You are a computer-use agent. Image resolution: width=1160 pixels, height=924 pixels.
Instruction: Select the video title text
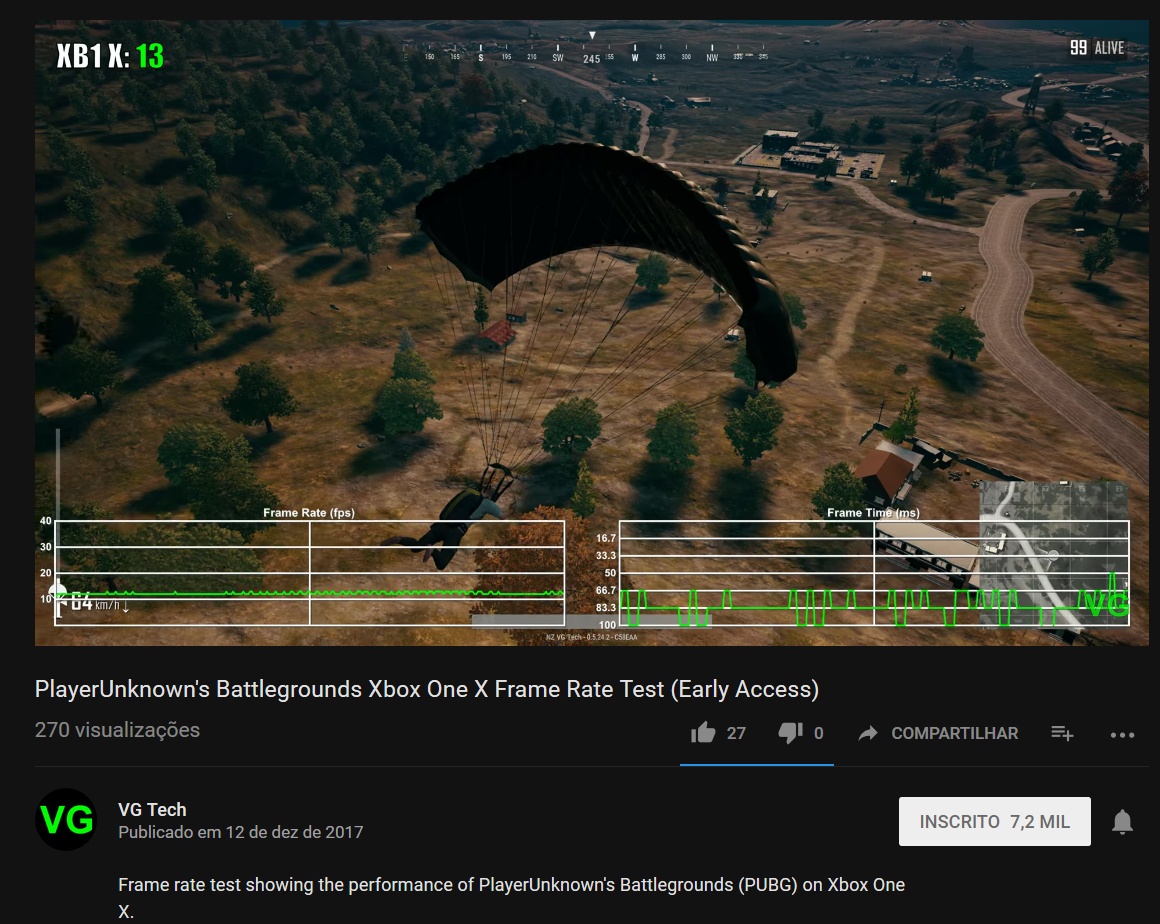[427, 689]
